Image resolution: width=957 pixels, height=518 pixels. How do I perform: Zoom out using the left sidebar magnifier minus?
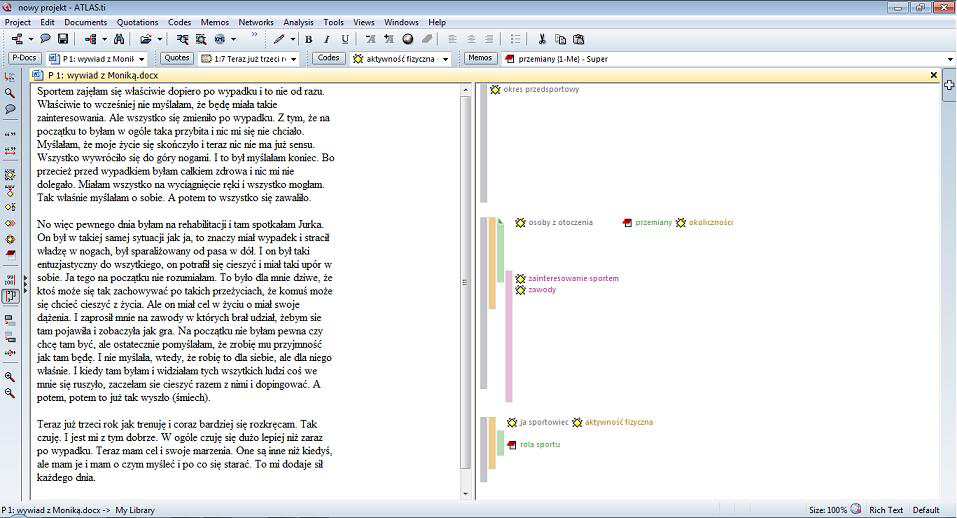point(10,394)
